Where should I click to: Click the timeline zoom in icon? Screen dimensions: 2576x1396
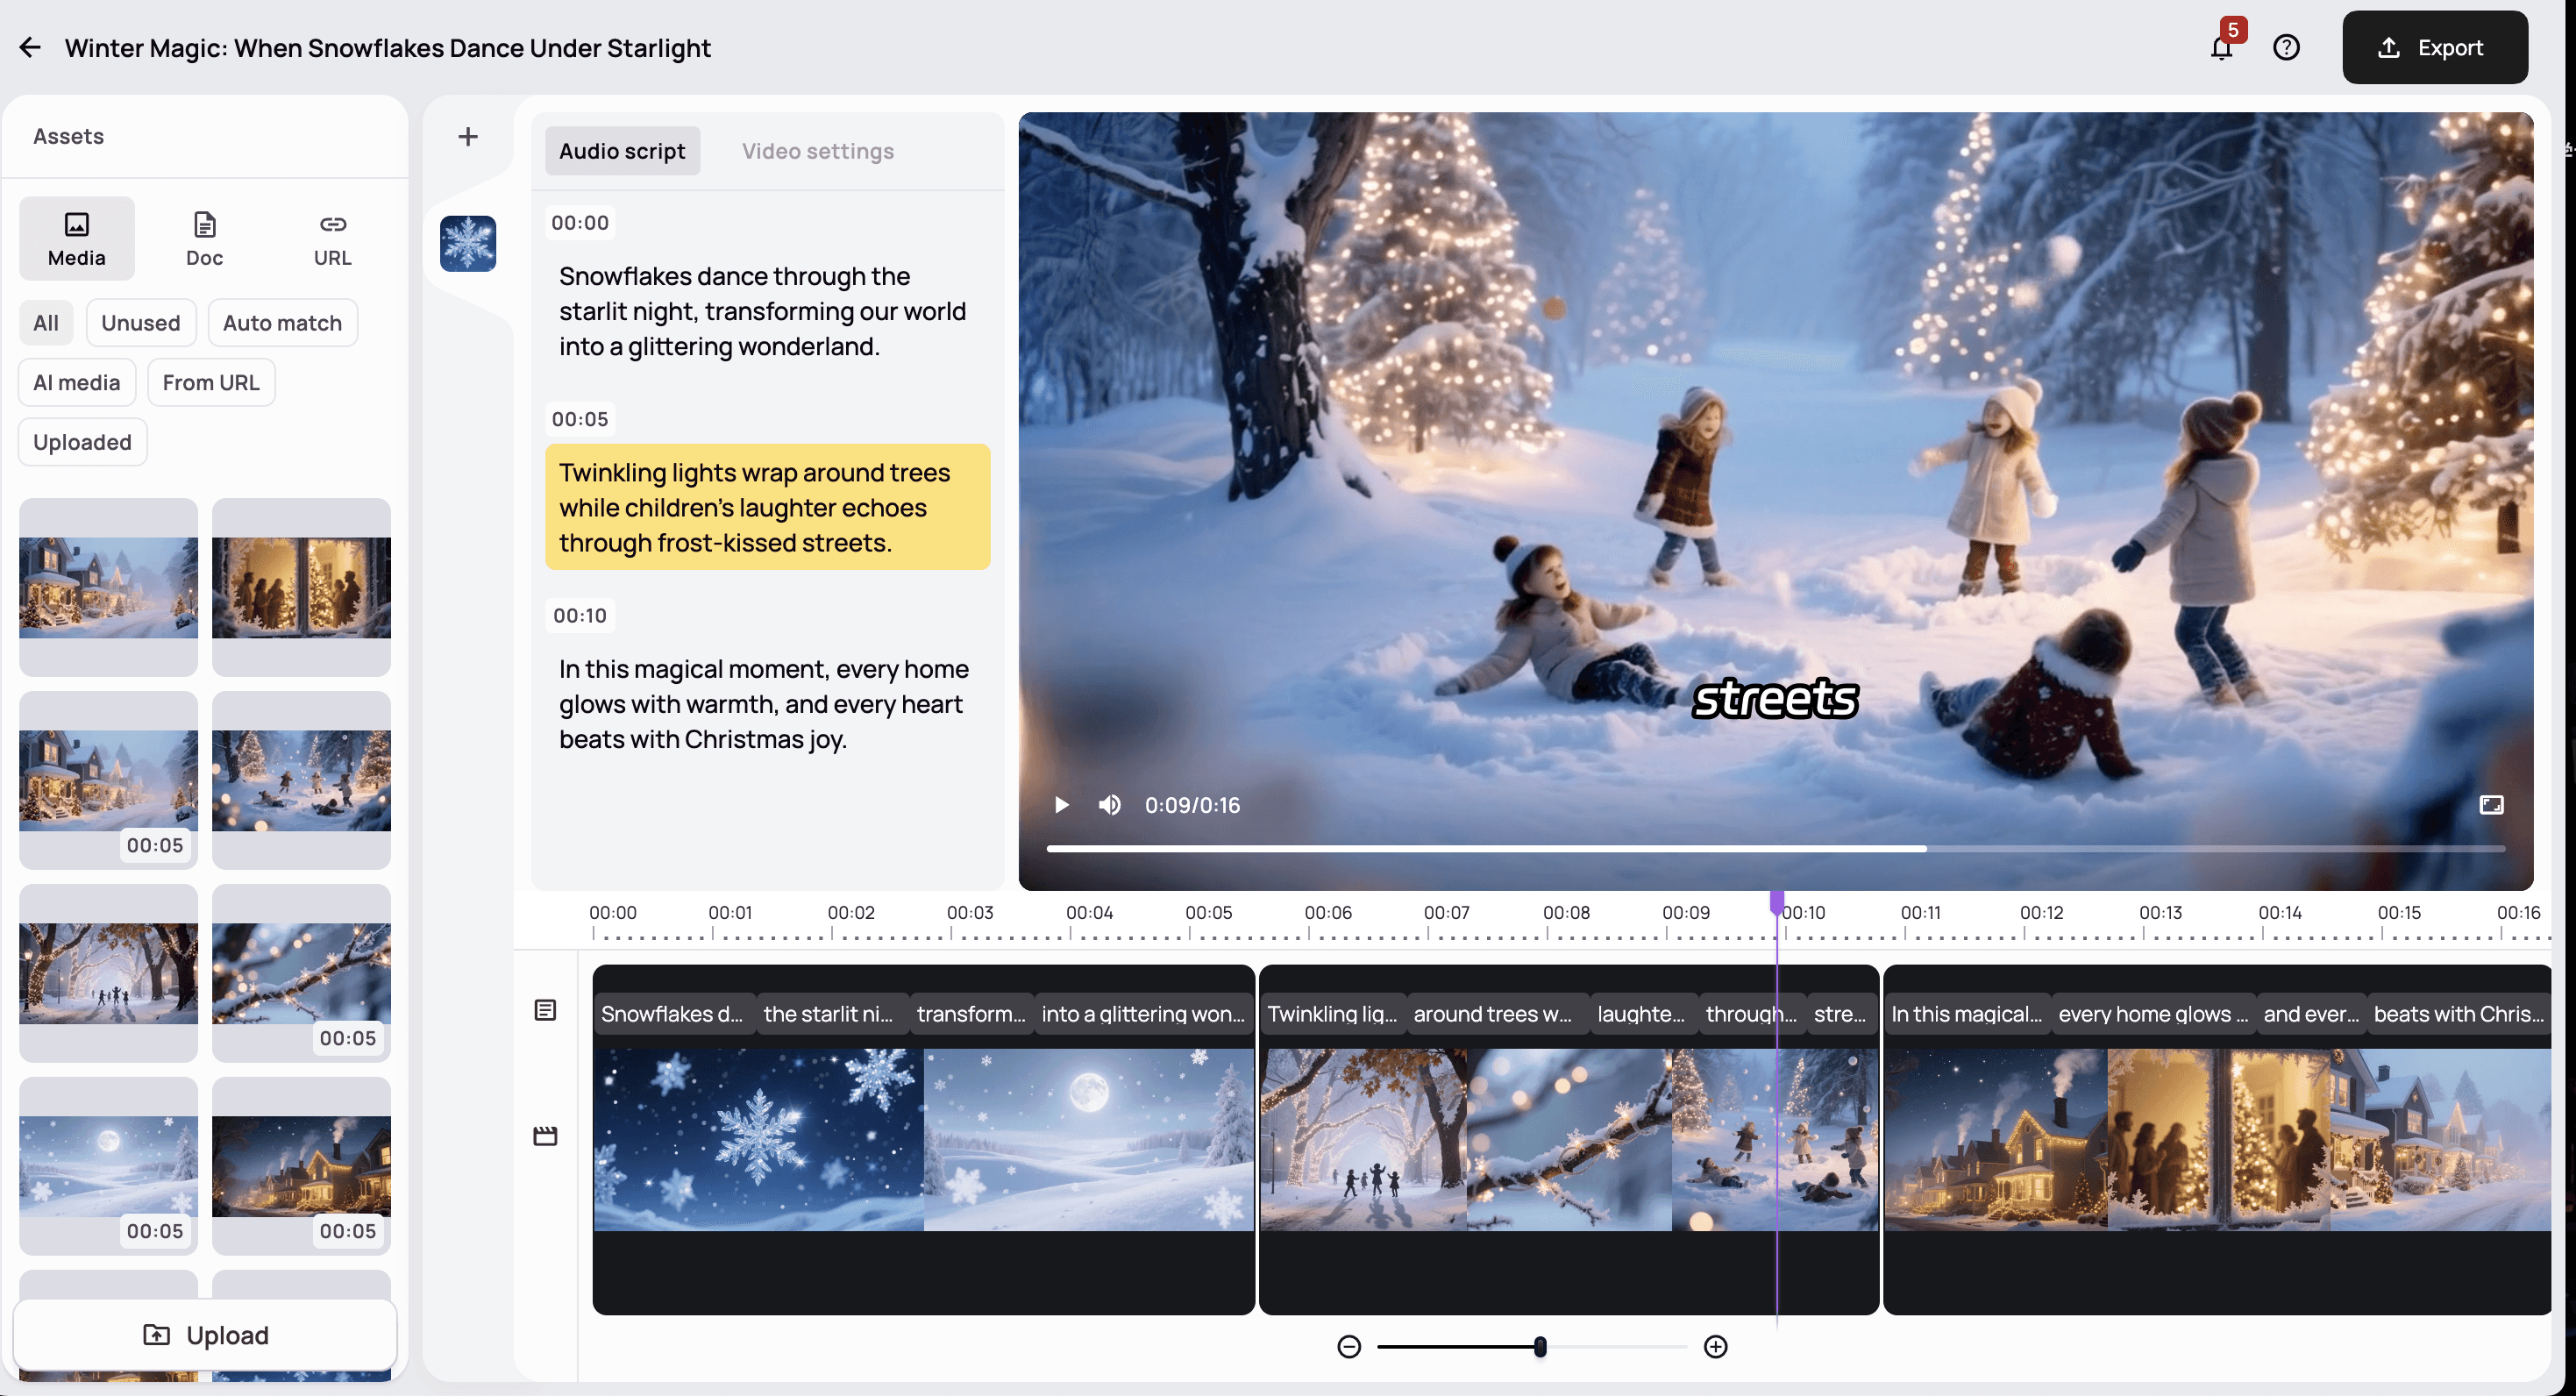tap(1715, 1346)
